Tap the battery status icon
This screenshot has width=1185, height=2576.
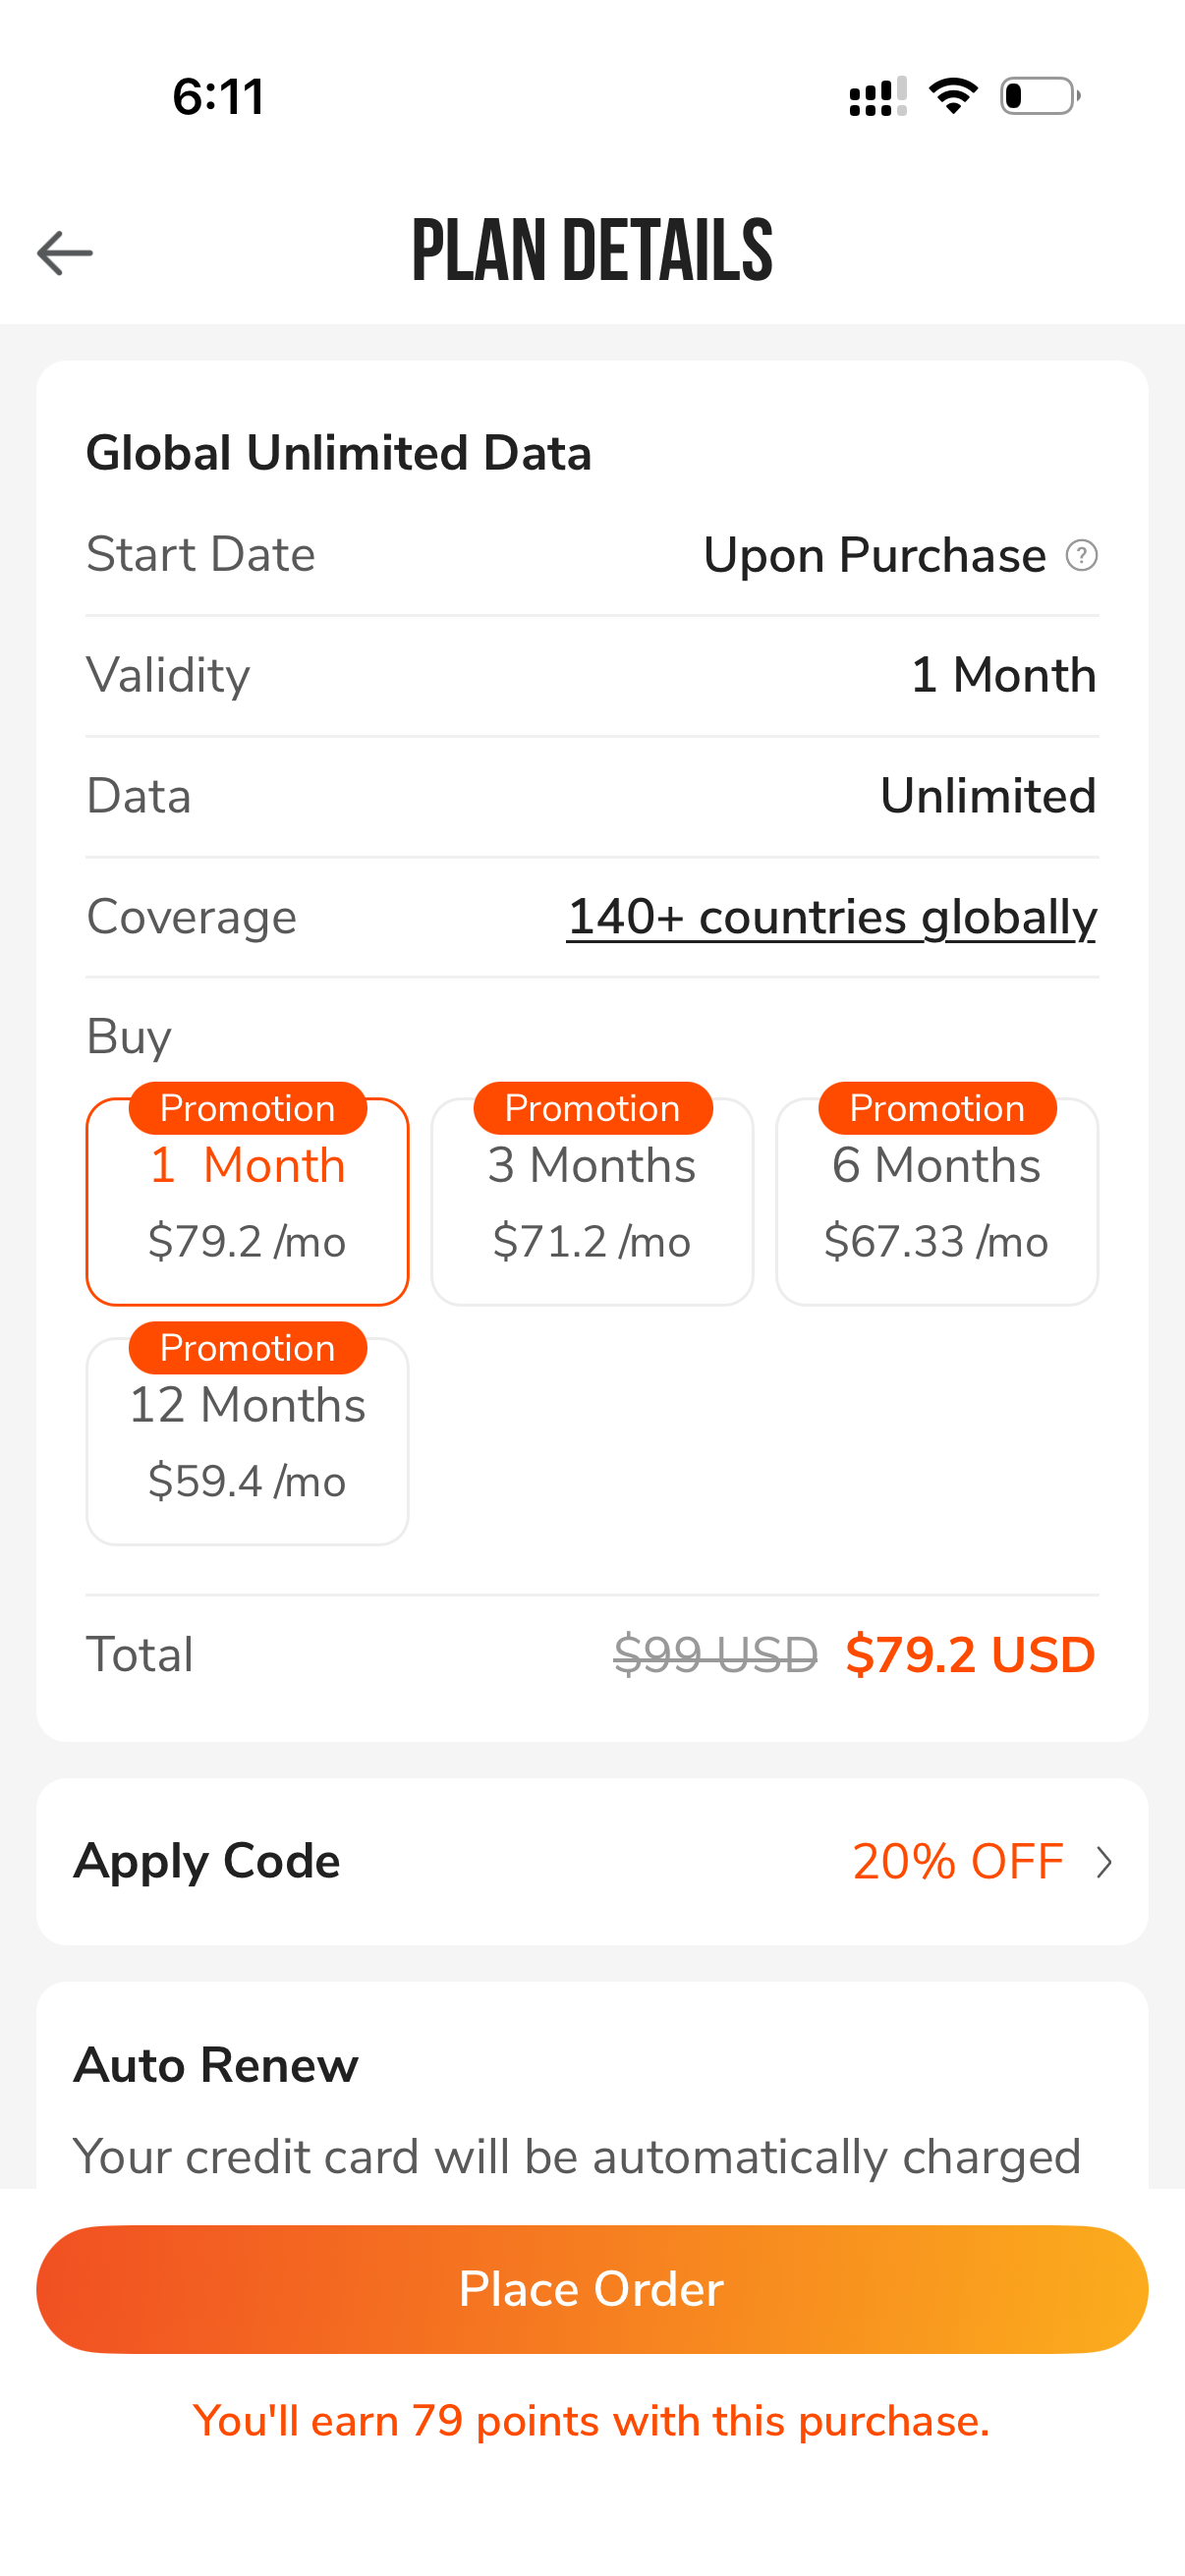pyautogui.click(x=1040, y=96)
